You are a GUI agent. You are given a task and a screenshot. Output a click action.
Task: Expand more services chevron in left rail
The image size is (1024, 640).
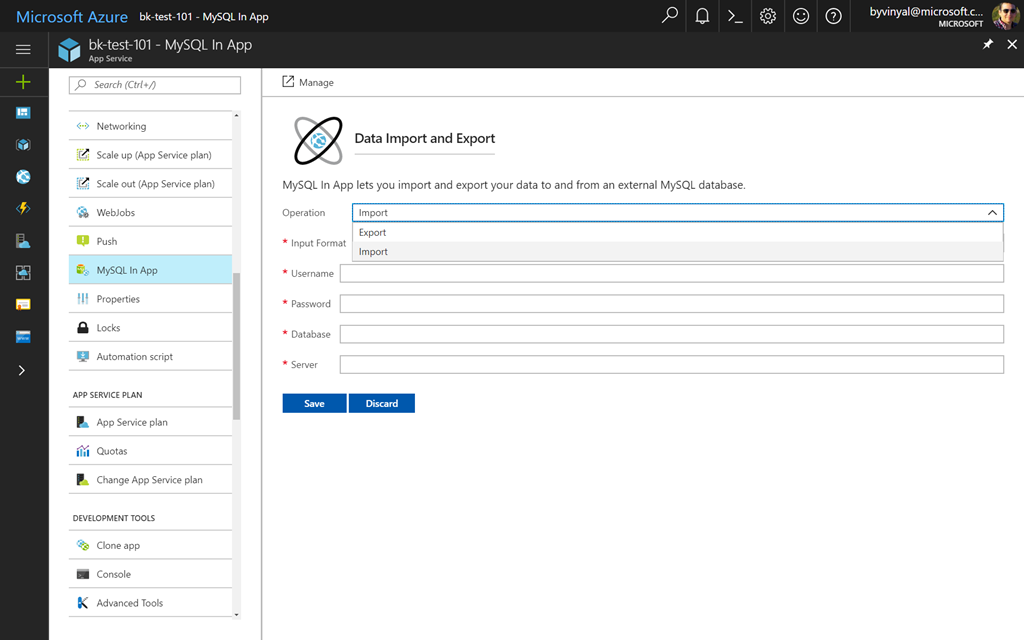click(23, 370)
